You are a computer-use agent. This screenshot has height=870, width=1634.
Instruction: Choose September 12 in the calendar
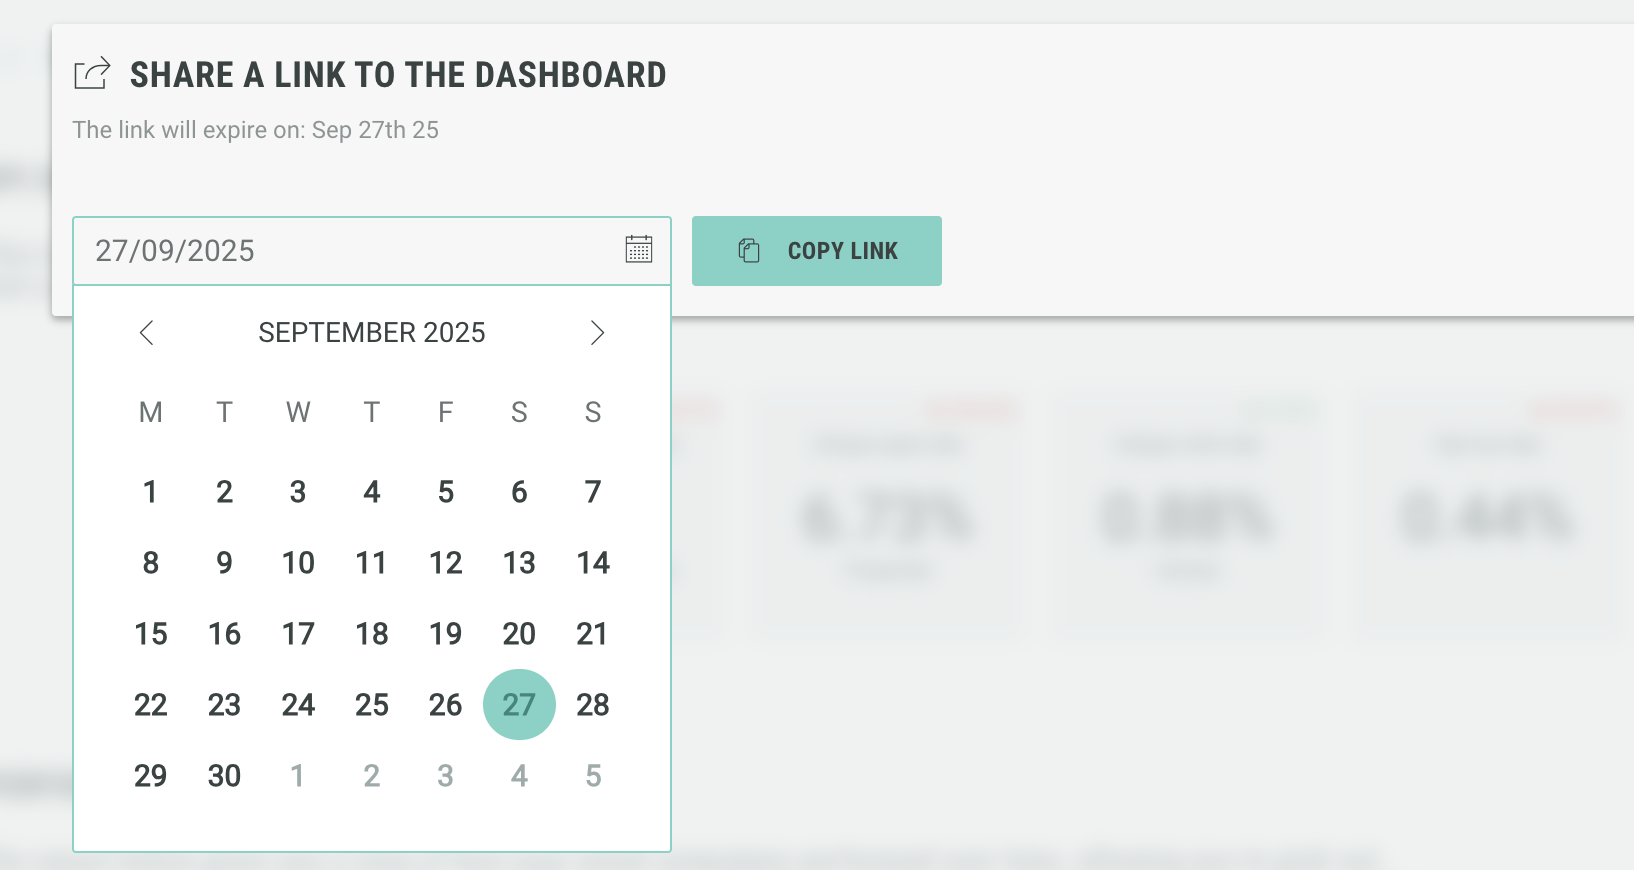pos(445,563)
